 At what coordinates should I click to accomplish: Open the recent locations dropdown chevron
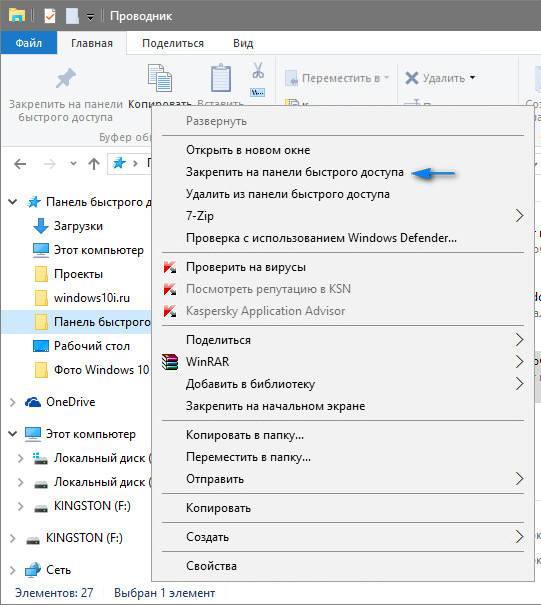(x=73, y=164)
